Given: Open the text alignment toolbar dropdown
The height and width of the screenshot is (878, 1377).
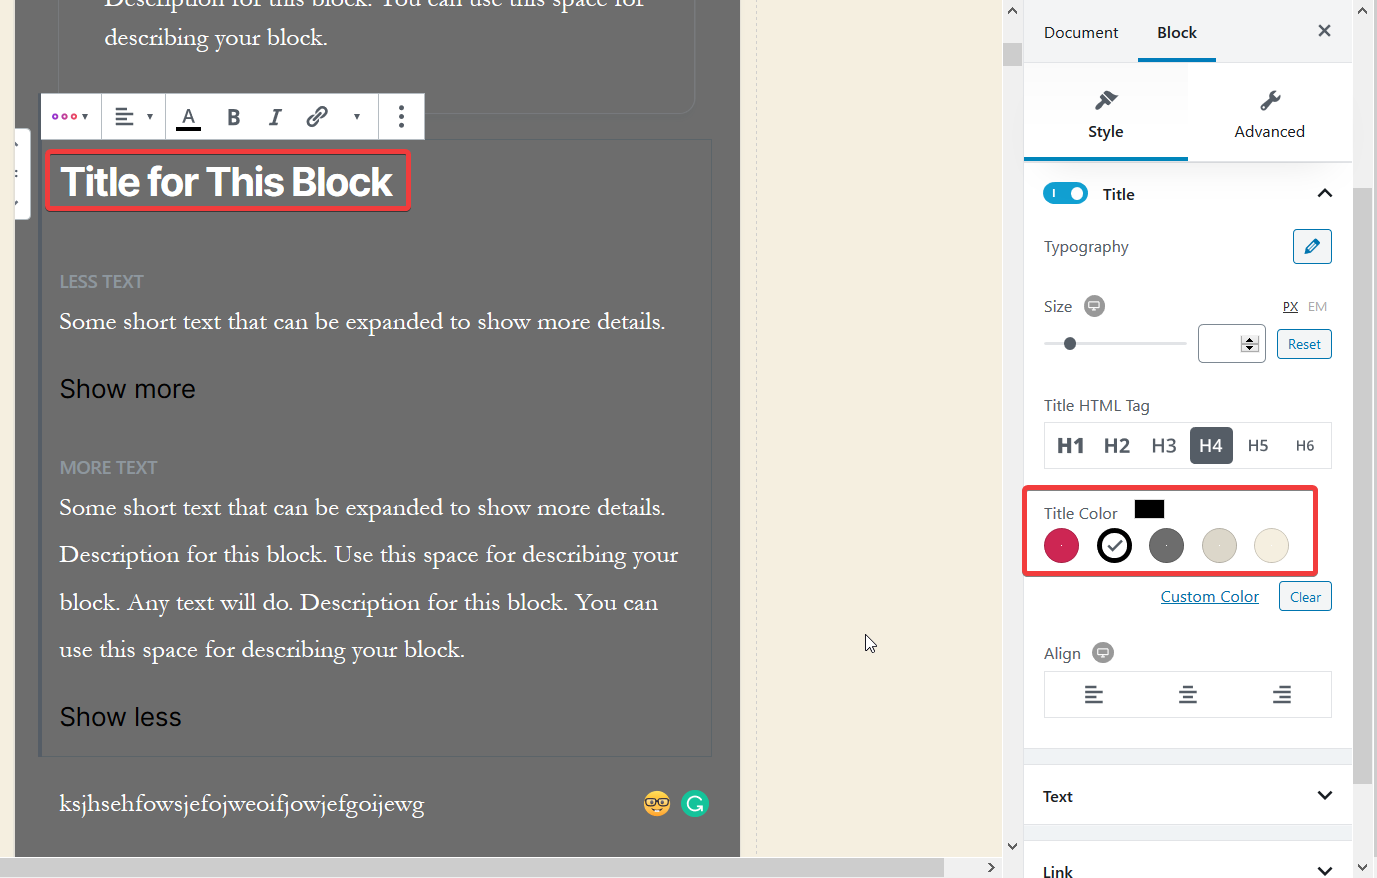Looking at the screenshot, I should tap(134, 117).
